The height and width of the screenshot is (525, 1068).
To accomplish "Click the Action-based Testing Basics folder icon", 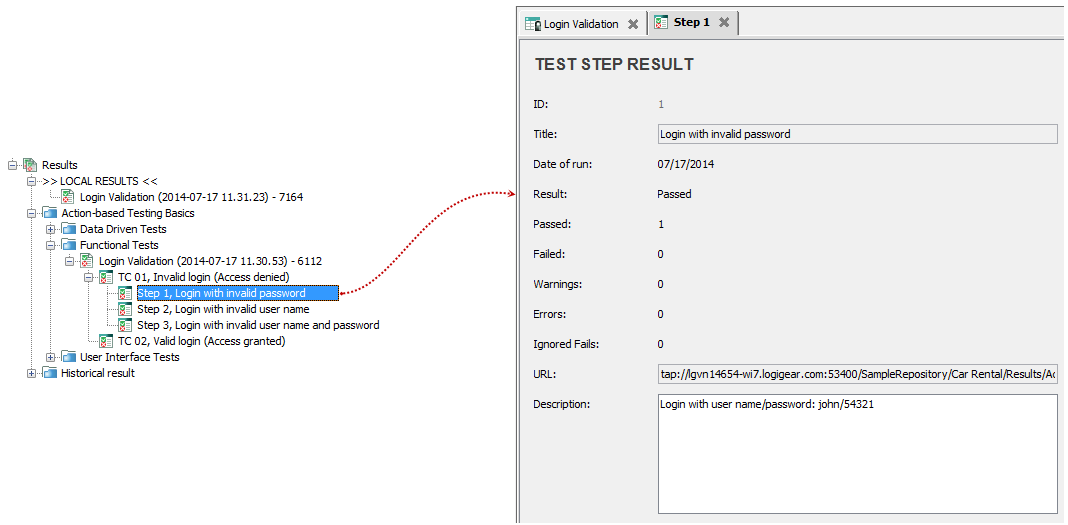I will pyautogui.click(x=49, y=213).
